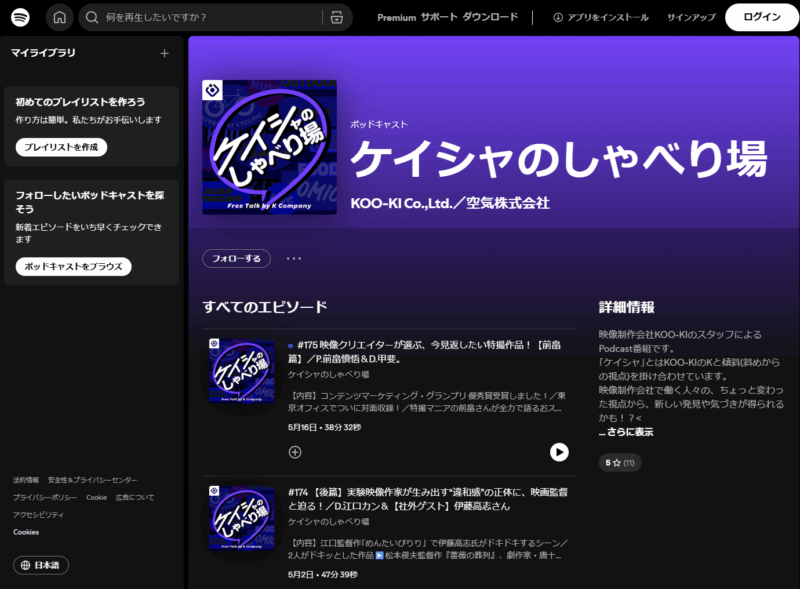Click すべてのエピソード heading
Viewport: 800px width, 589px height.
click(x=265, y=307)
